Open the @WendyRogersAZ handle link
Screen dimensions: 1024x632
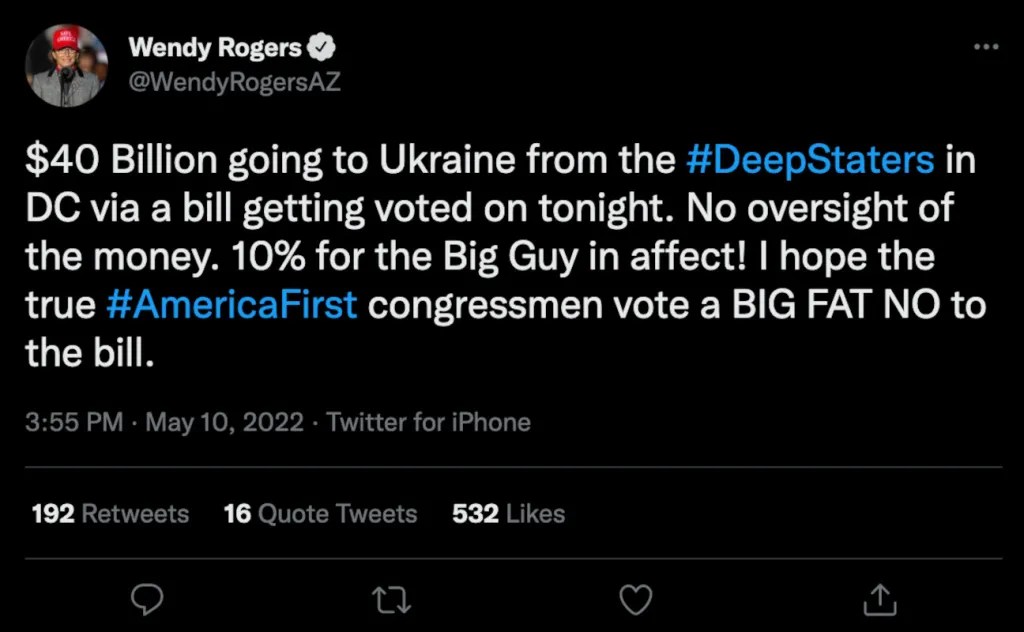point(235,82)
